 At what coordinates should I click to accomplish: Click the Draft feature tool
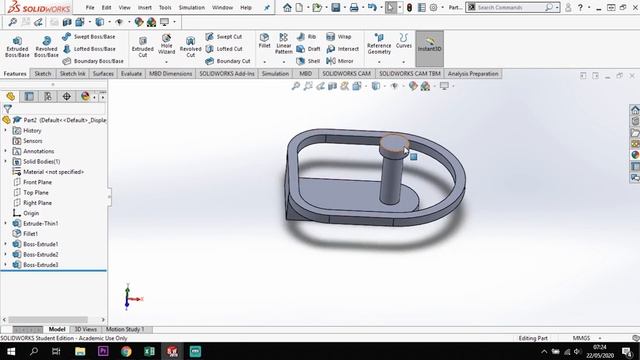tap(309, 49)
